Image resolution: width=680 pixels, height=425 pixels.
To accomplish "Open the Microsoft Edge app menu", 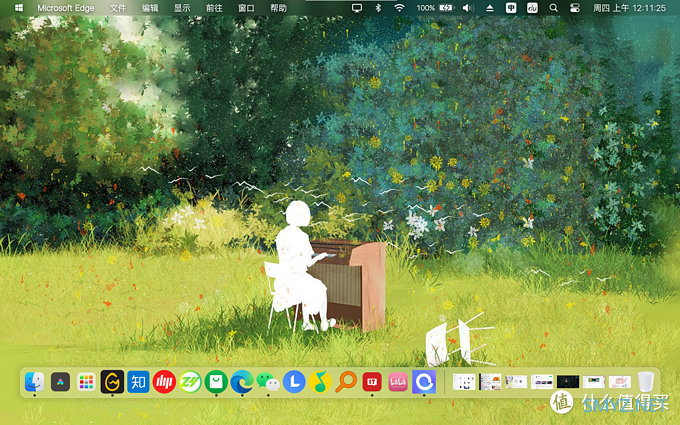I will point(65,8).
